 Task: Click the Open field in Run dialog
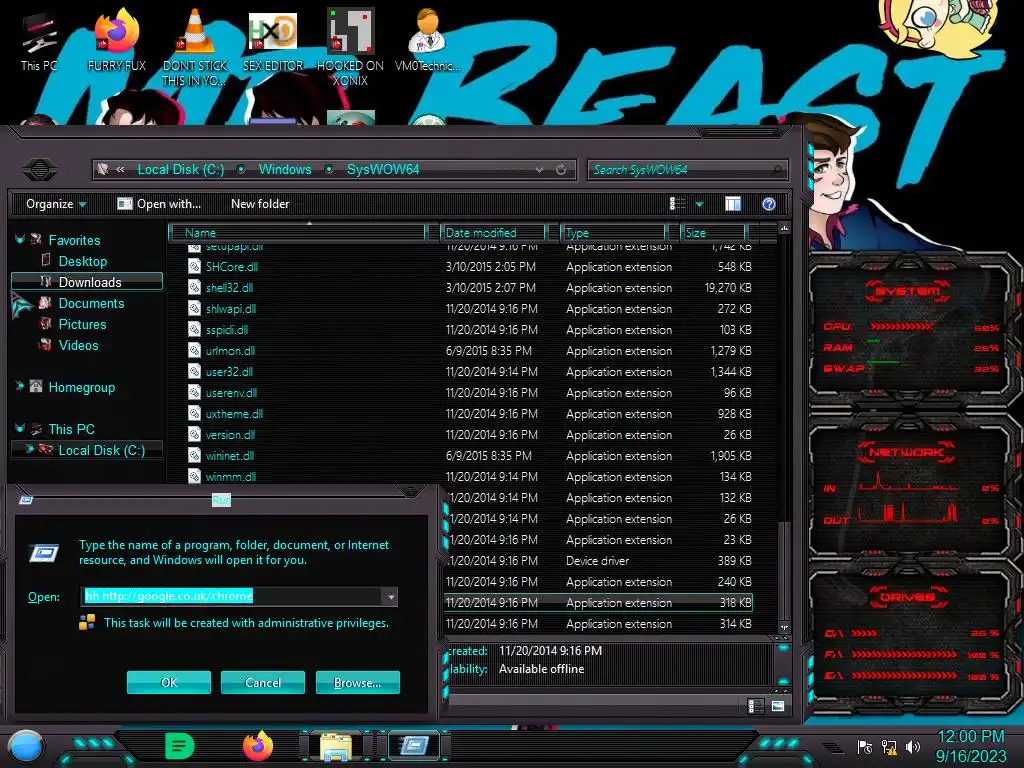click(x=232, y=596)
